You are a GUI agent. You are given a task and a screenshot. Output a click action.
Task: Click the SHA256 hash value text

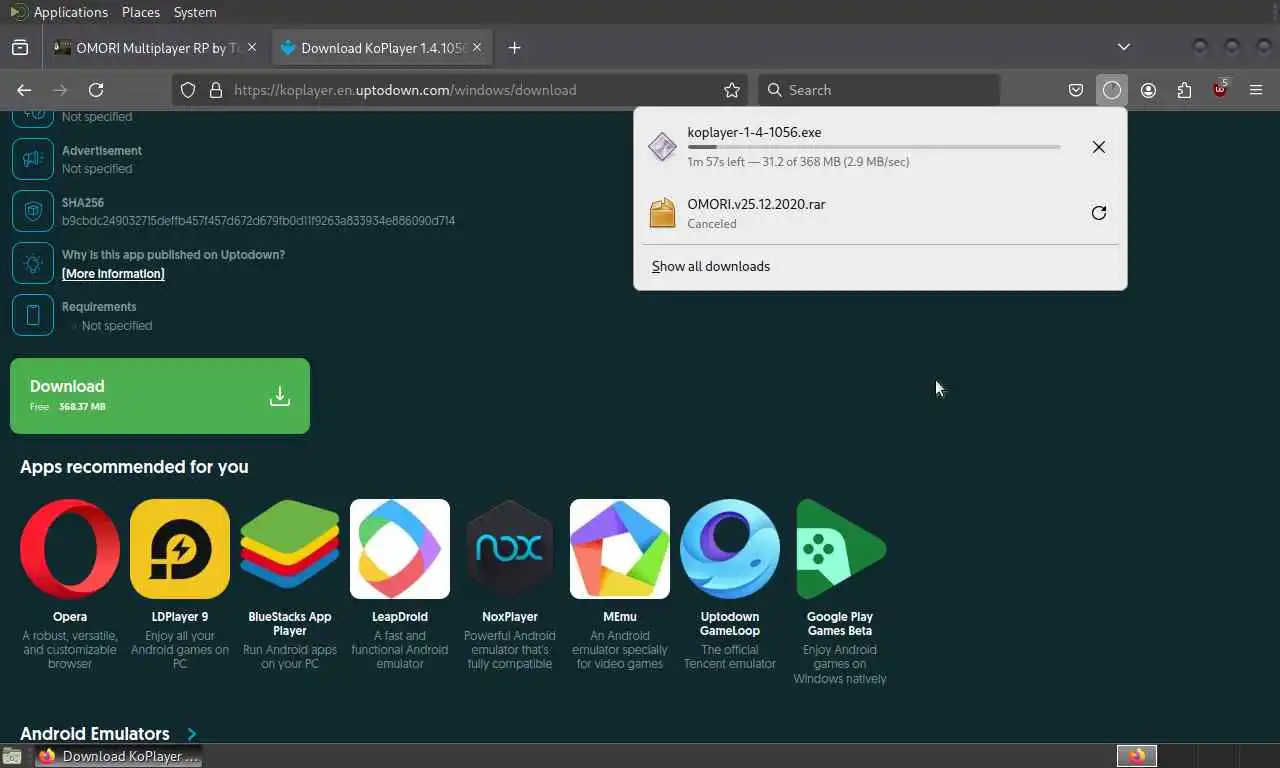point(258,221)
